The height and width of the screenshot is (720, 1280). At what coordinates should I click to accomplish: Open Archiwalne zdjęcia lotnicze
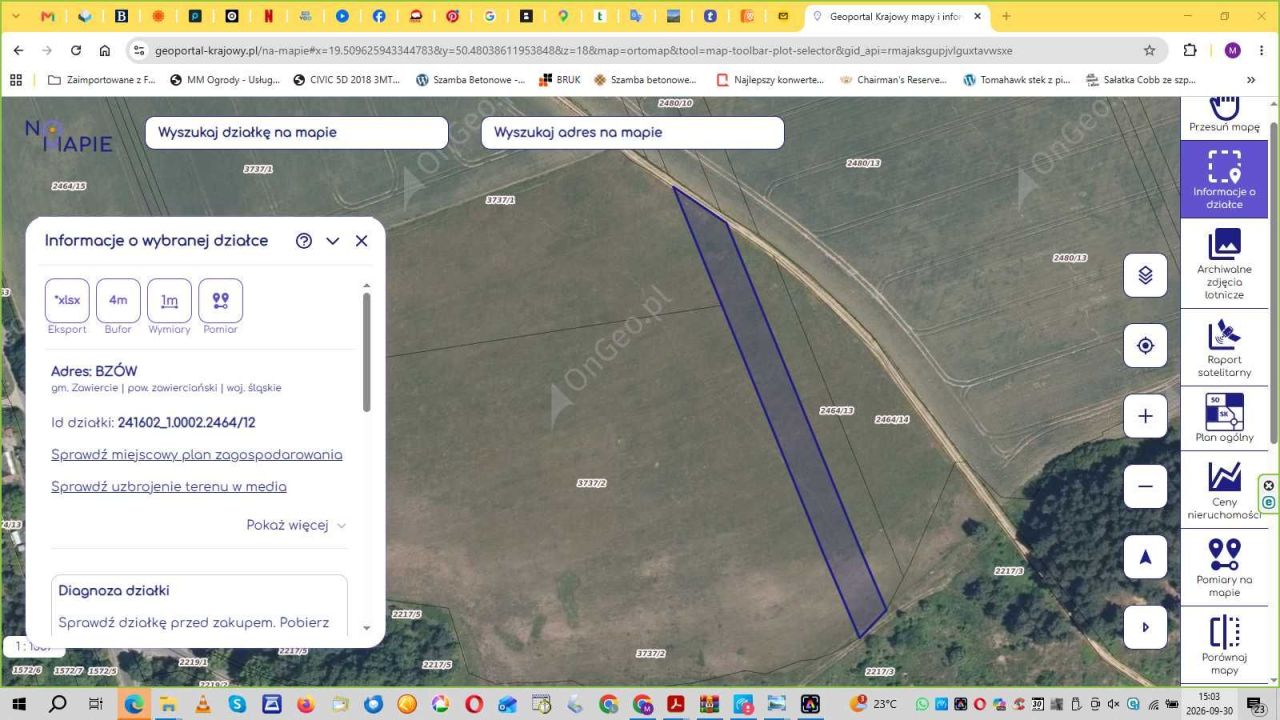tap(1224, 264)
